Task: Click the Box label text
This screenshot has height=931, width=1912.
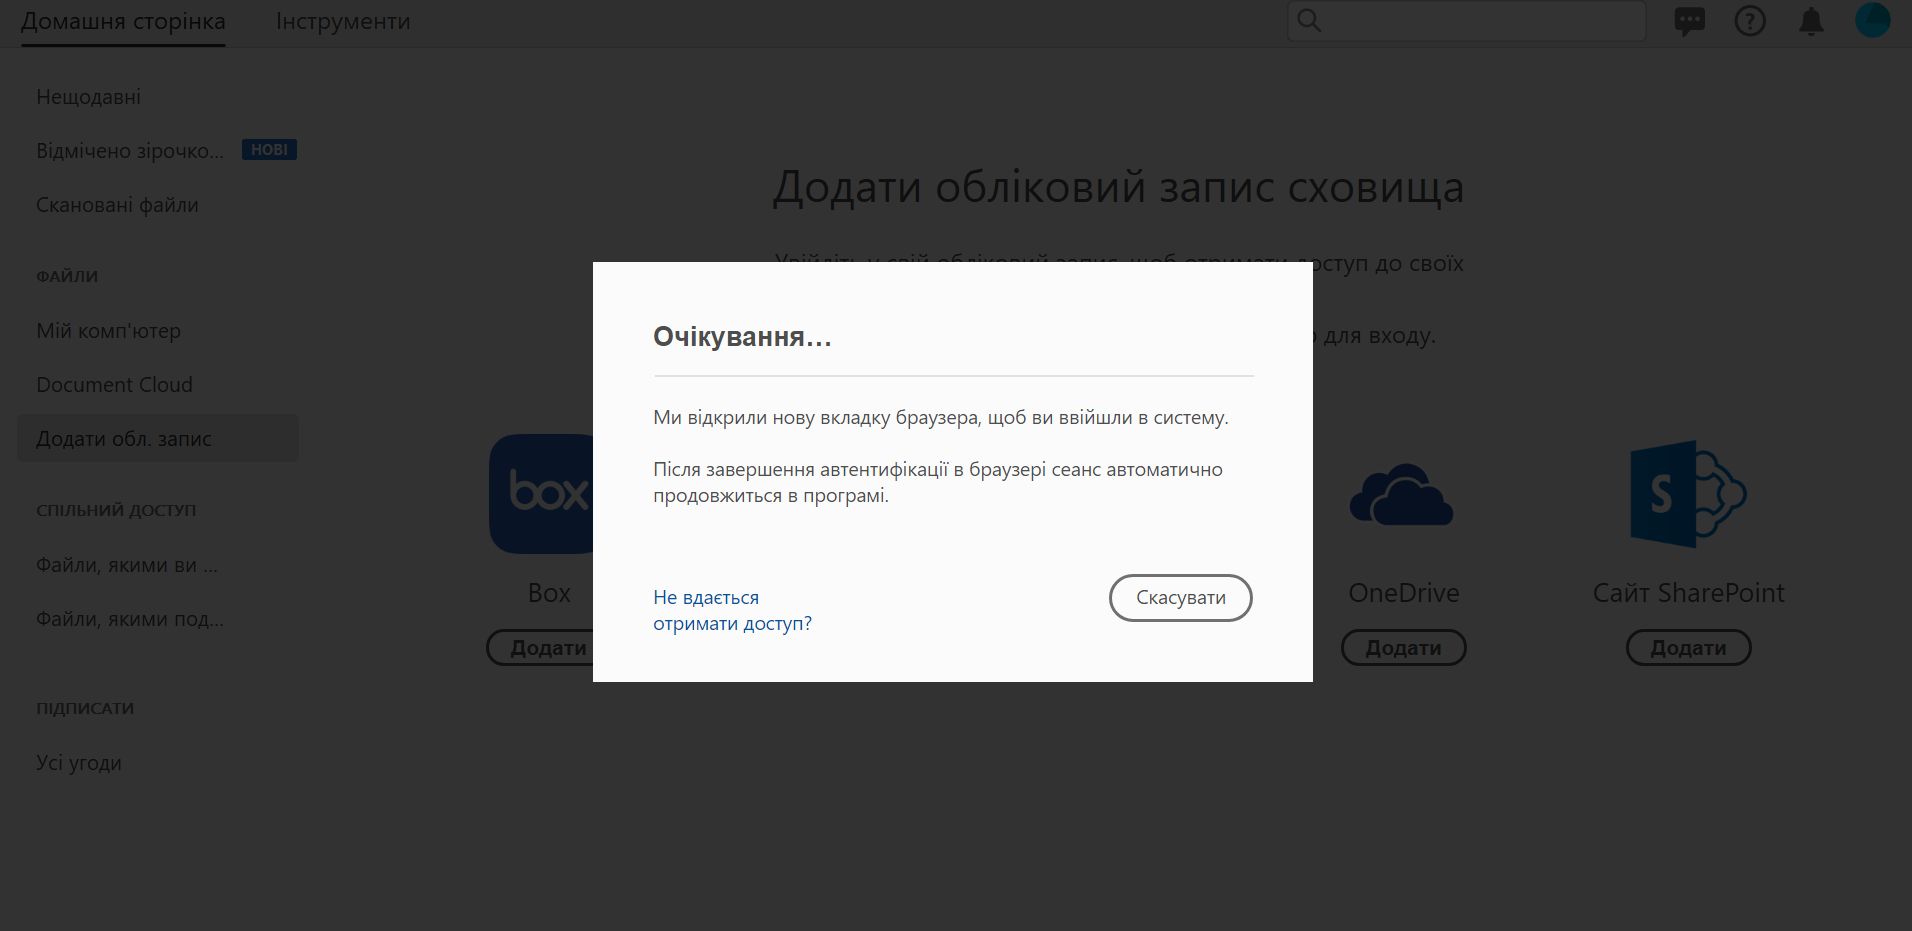Action: point(549,593)
